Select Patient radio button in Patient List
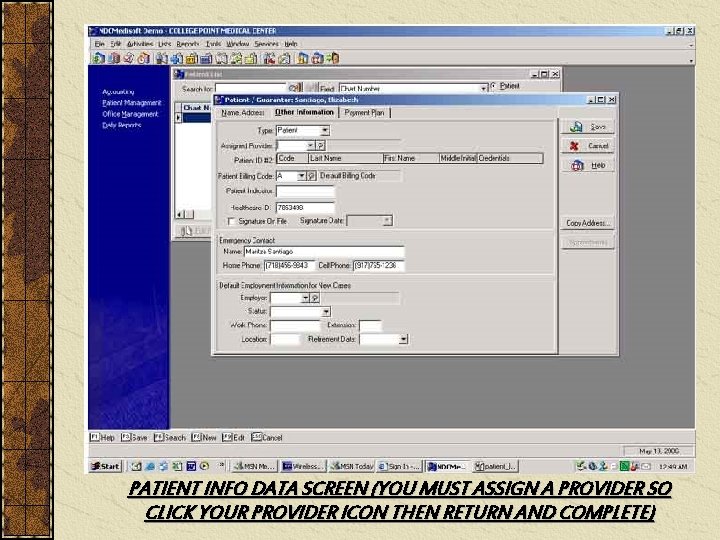This screenshot has height=540, width=720. coord(494,86)
